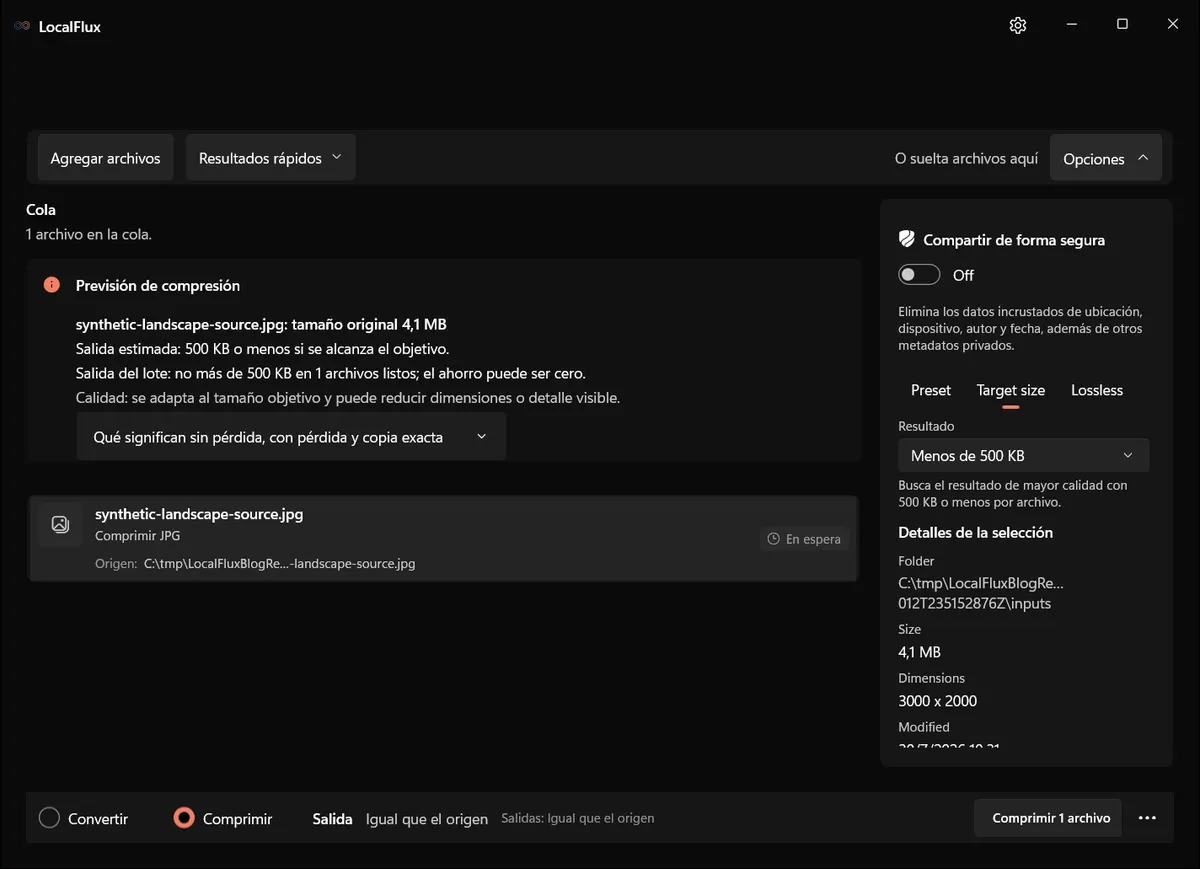Minimize the LocalFlux window
Viewport: 1200px width, 869px height.
(1071, 25)
